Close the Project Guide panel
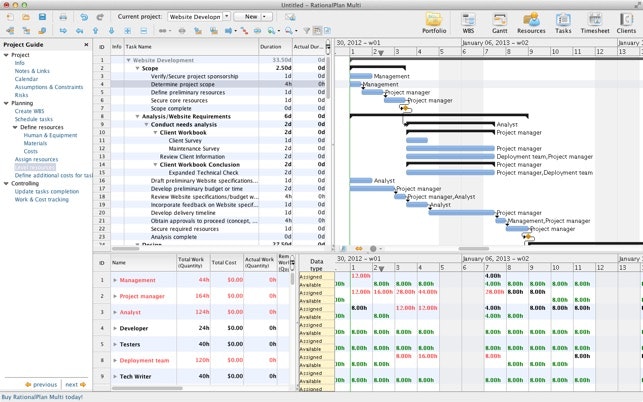This screenshot has height=402, width=643. [86, 45]
